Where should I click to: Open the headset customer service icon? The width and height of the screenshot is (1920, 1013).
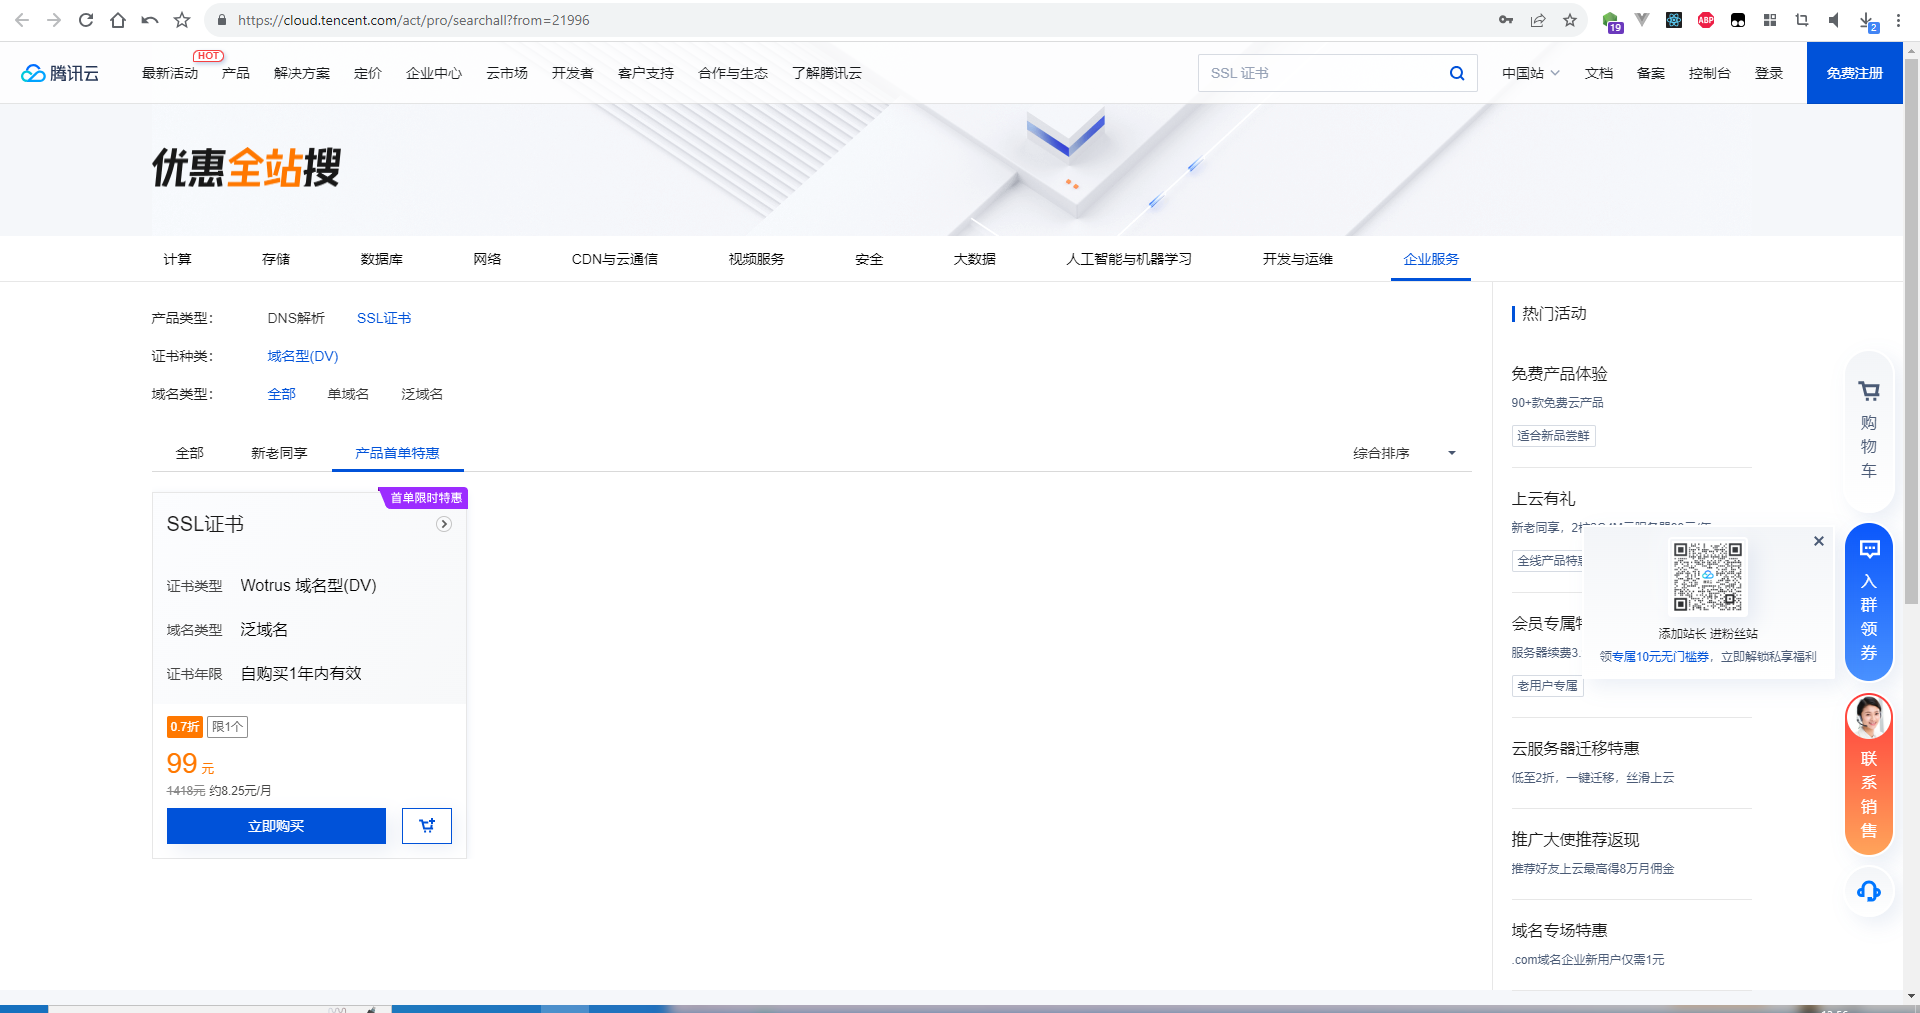point(1869,891)
